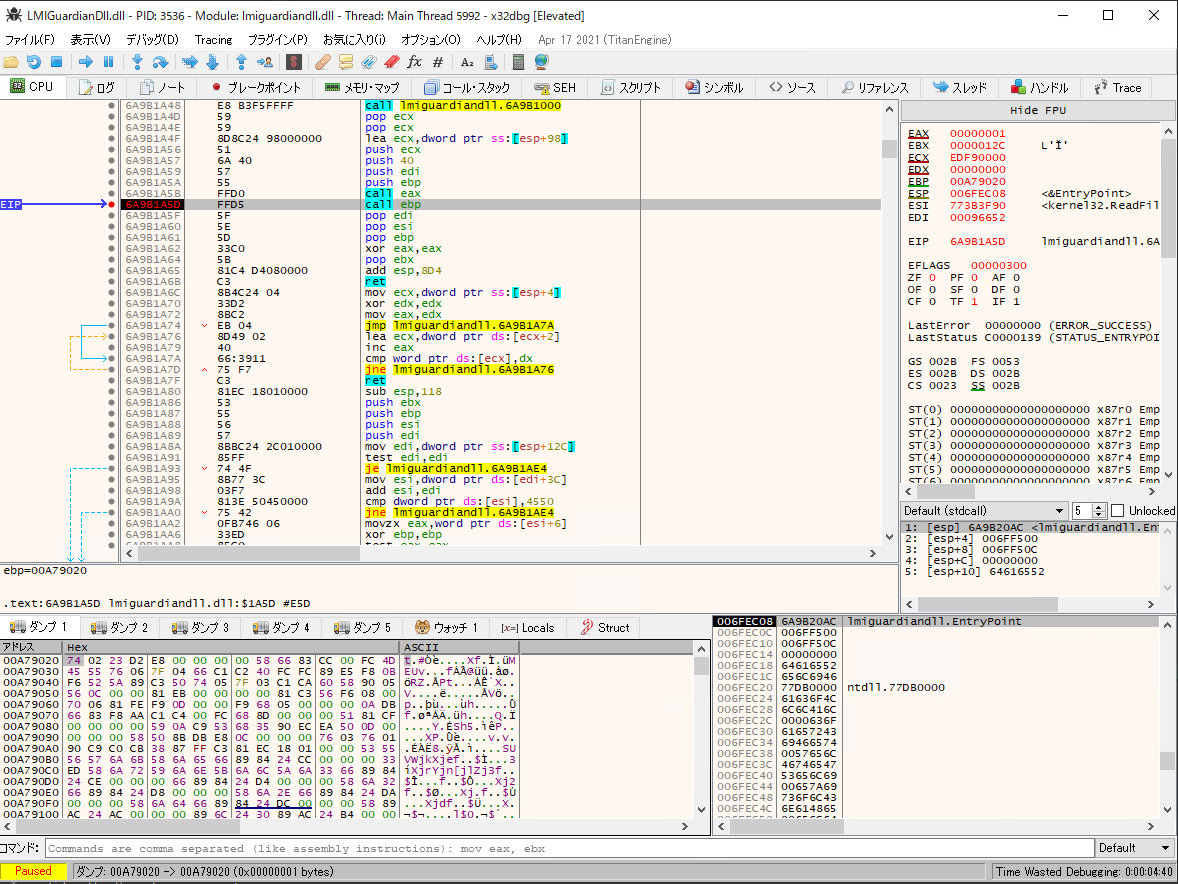Open the ウォッチ 1 tab

coord(447,628)
